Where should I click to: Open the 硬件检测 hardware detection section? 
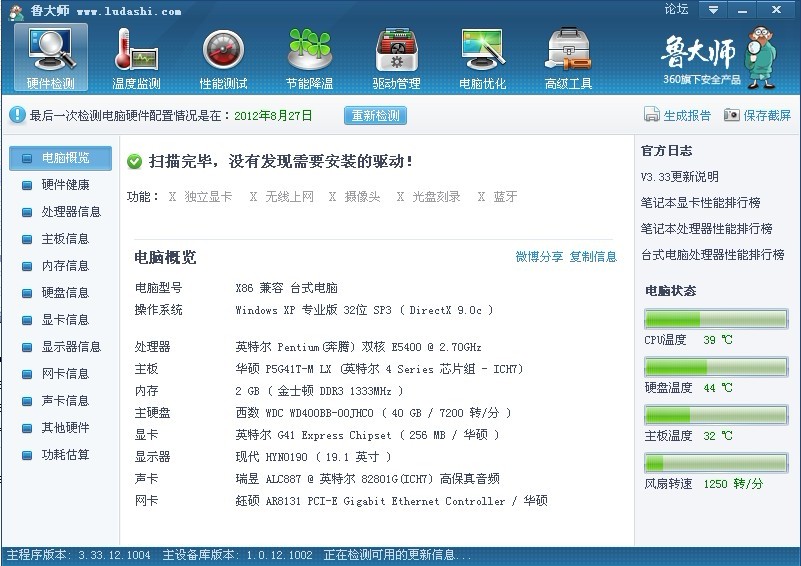pos(51,58)
